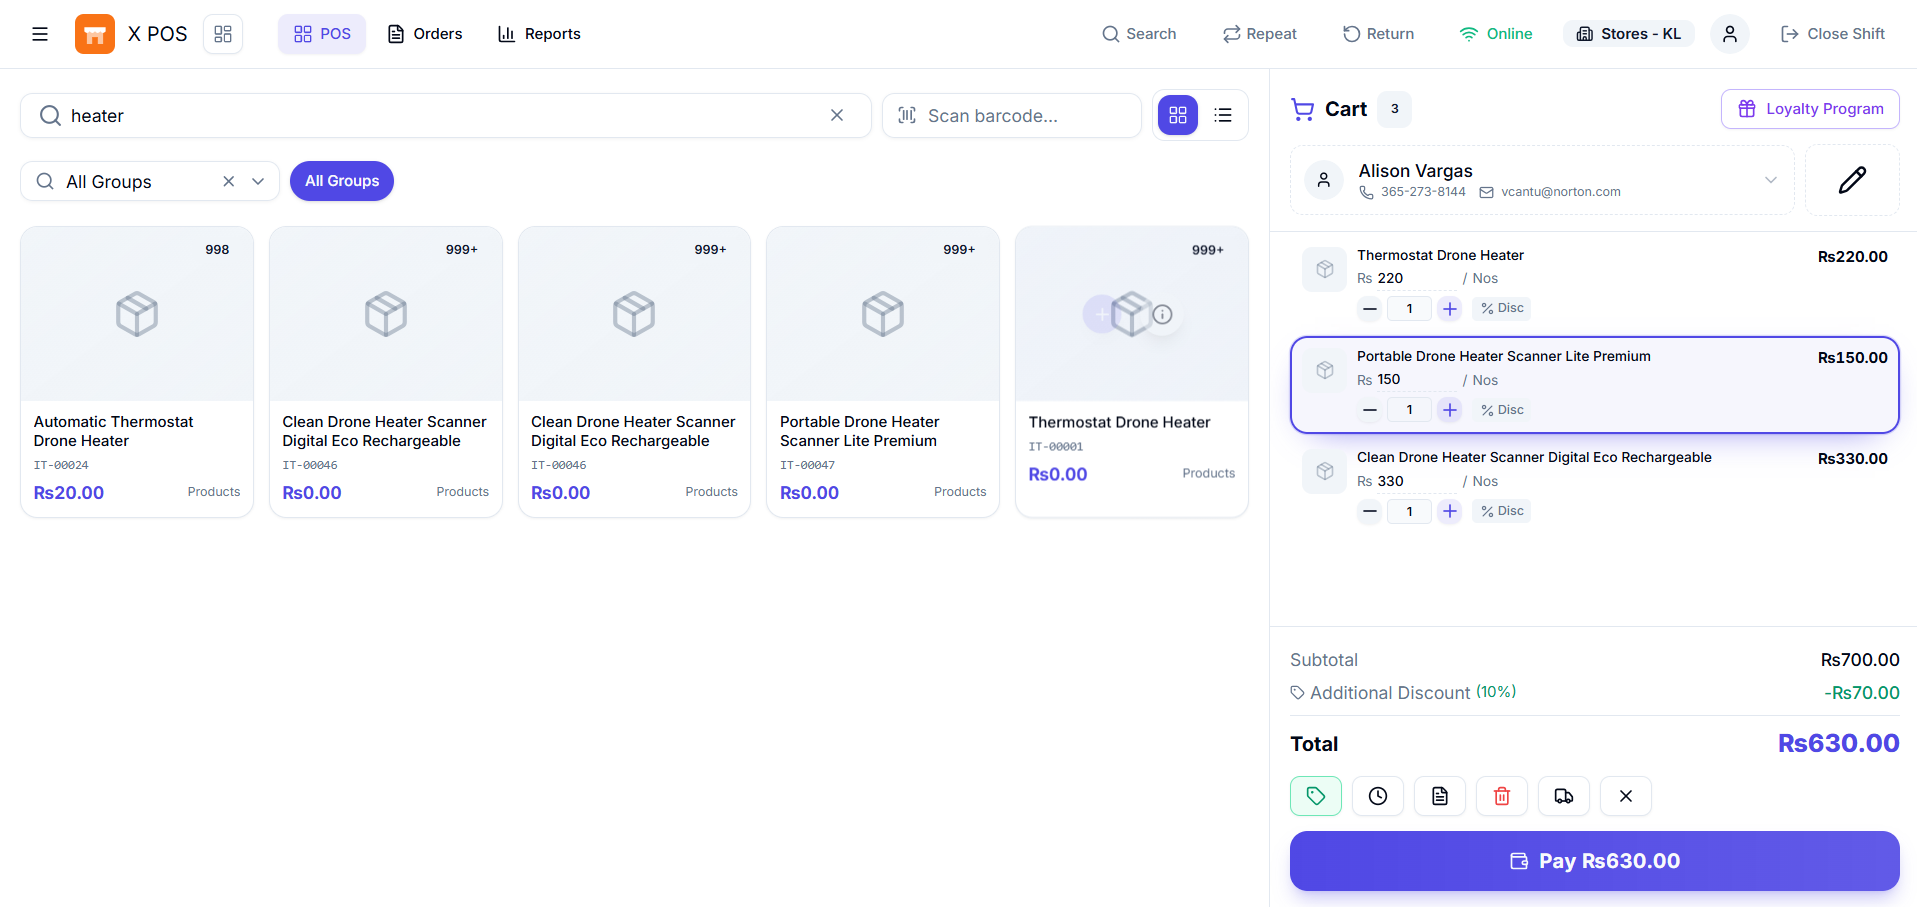Edit the customer details with pencil icon
1917x907 pixels.
(x=1852, y=180)
